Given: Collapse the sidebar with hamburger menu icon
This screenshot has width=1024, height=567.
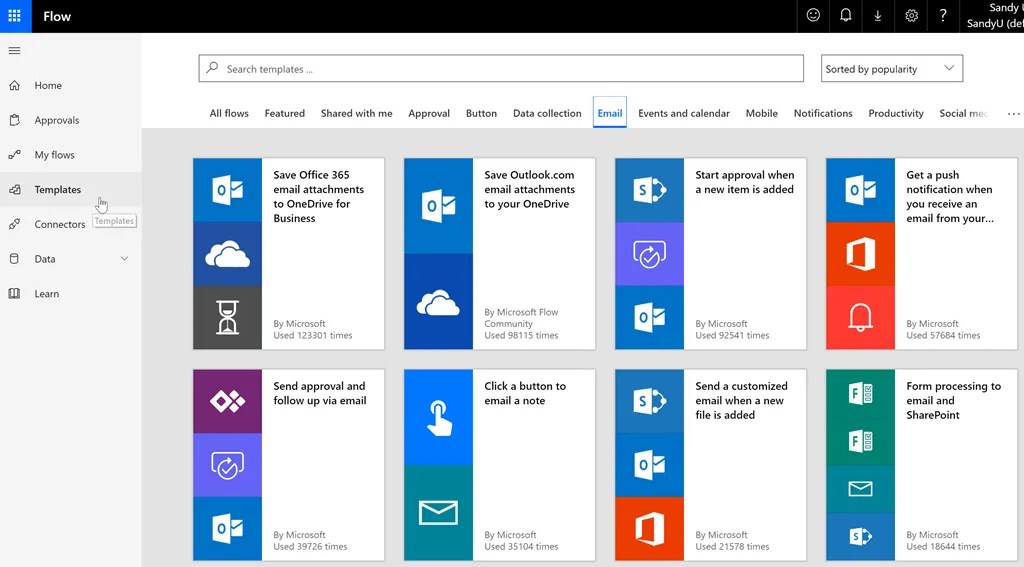Looking at the screenshot, I should 14,50.
